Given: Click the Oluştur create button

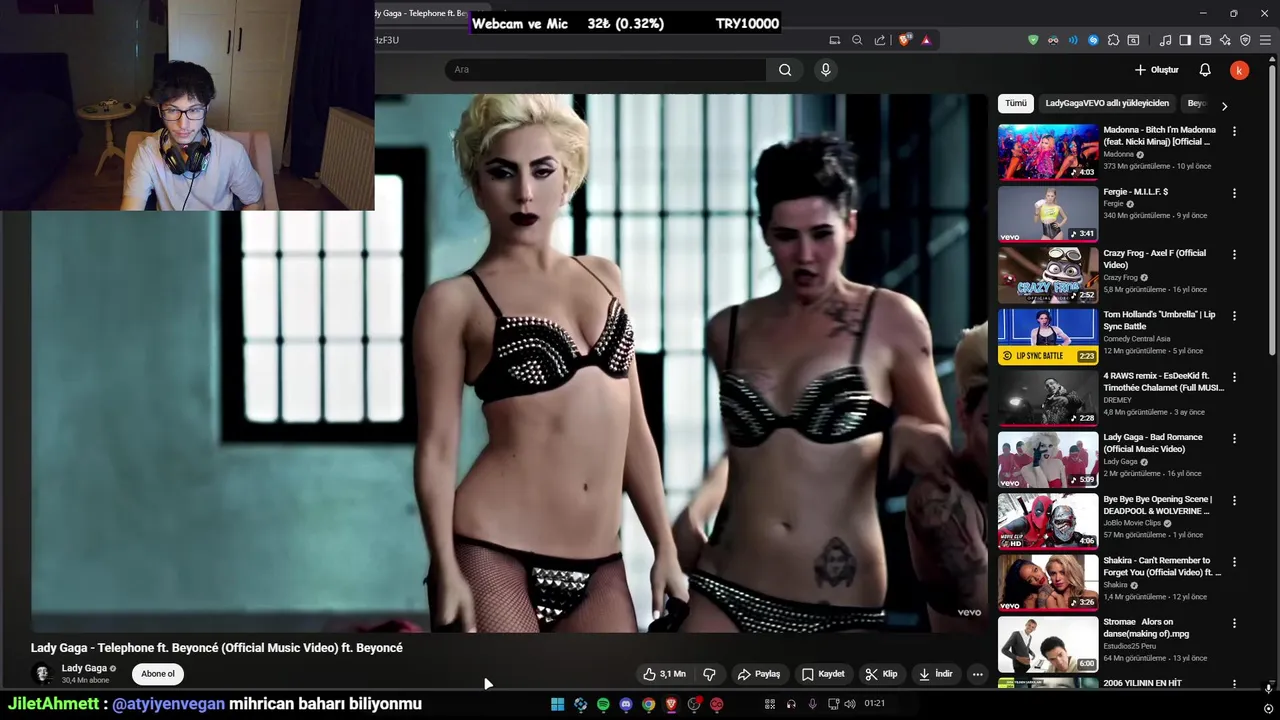Looking at the screenshot, I should 1157,70.
